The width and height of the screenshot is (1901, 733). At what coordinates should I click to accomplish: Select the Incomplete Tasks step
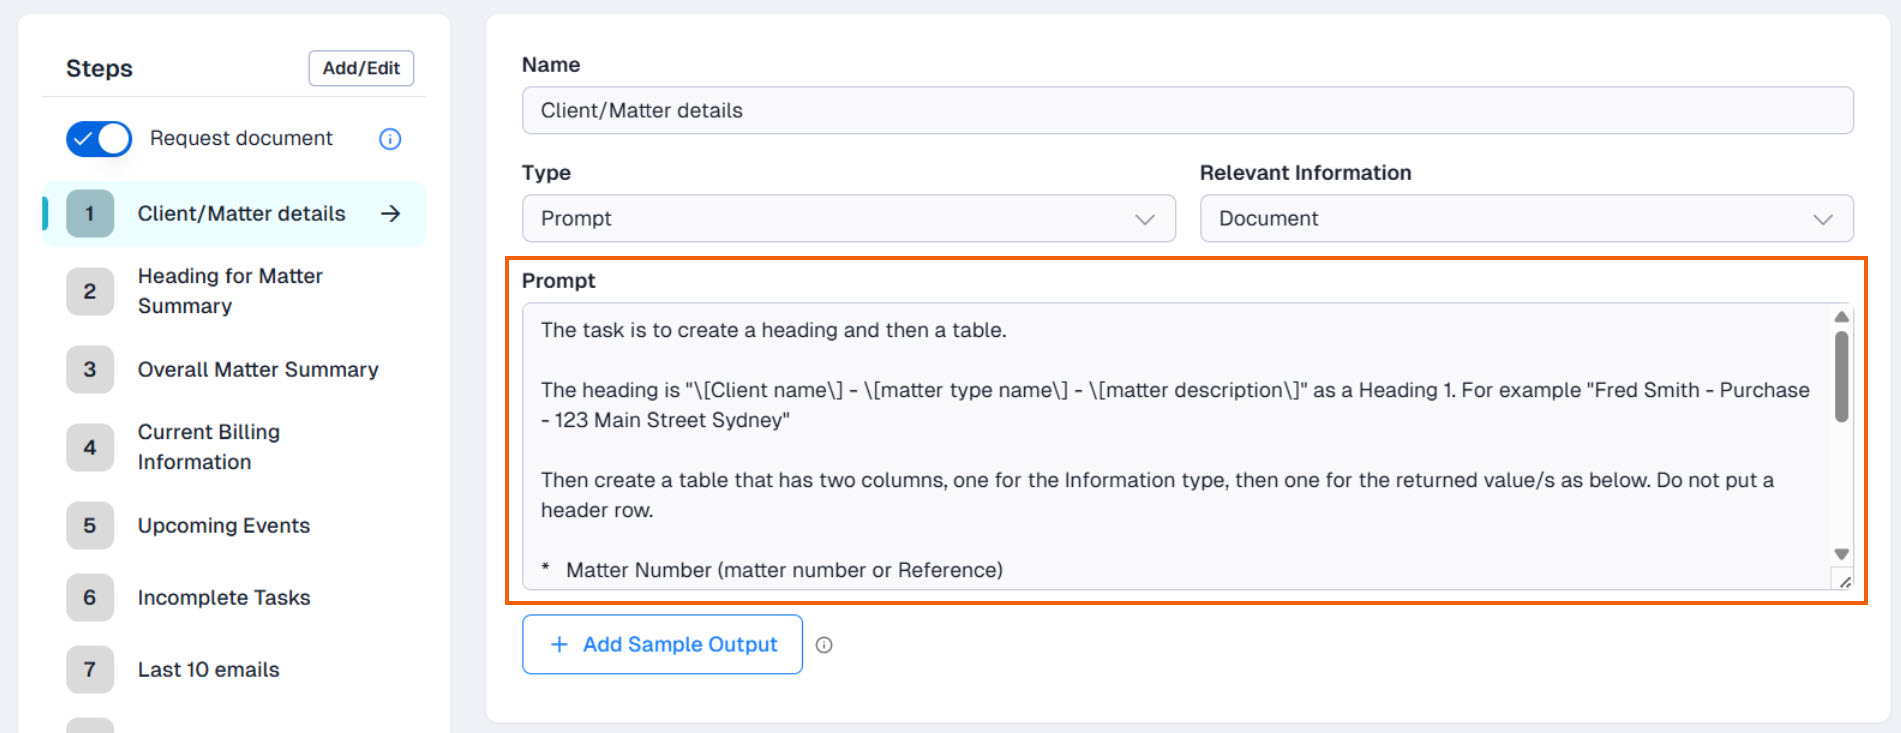[224, 597]
